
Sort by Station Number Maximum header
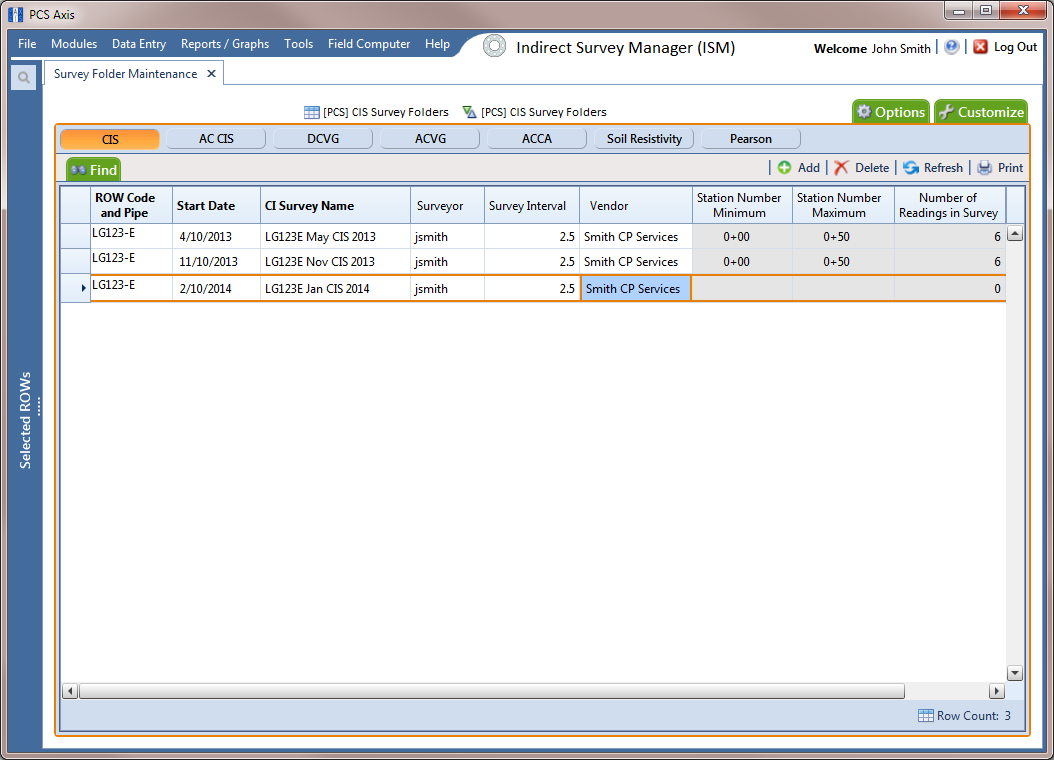(843, 205)
